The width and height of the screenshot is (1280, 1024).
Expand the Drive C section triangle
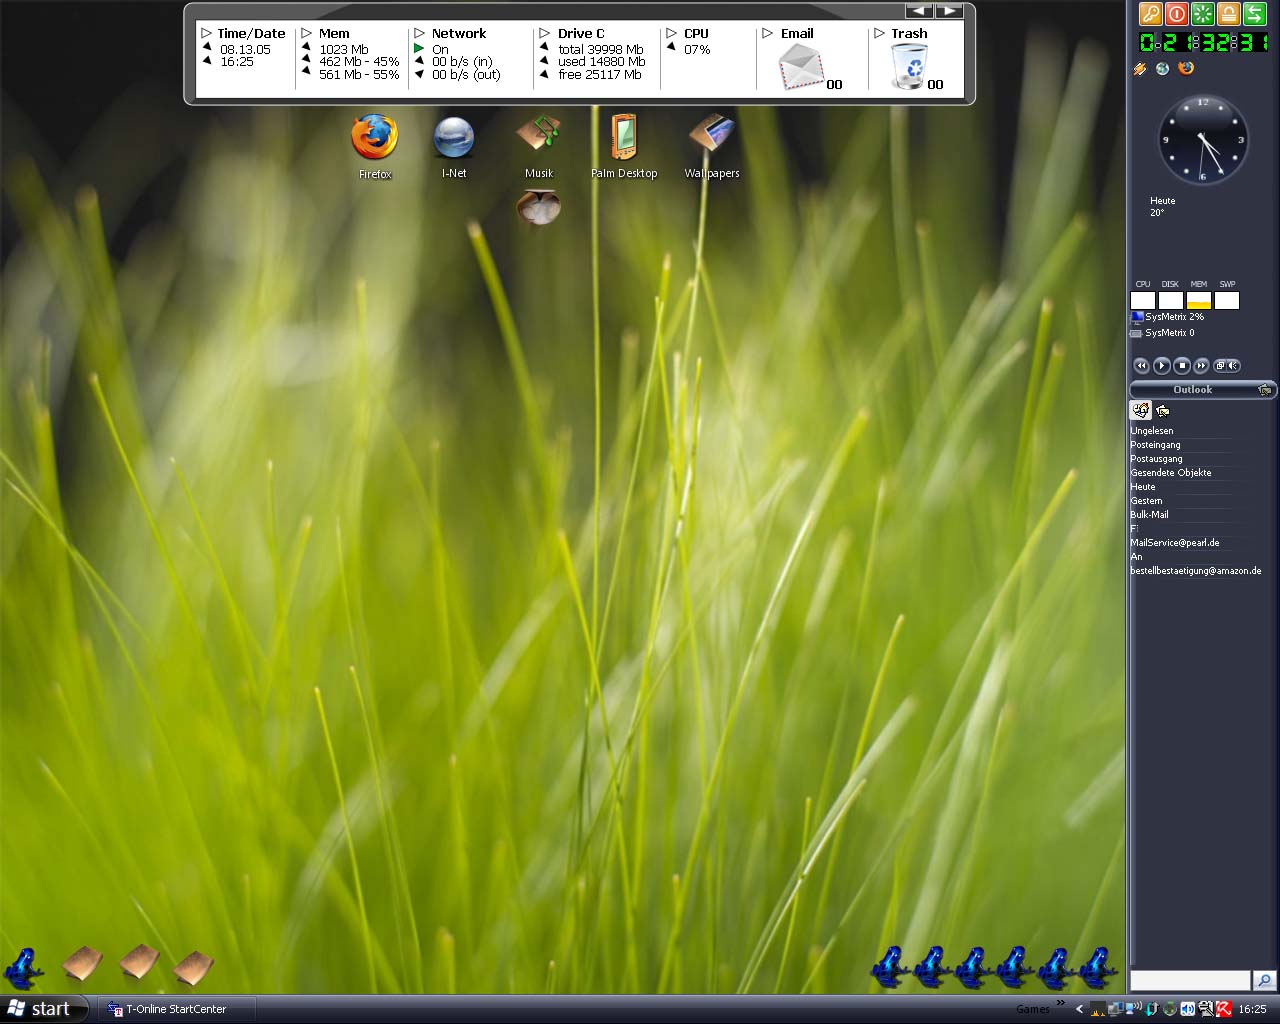click(x=545, y=33)
